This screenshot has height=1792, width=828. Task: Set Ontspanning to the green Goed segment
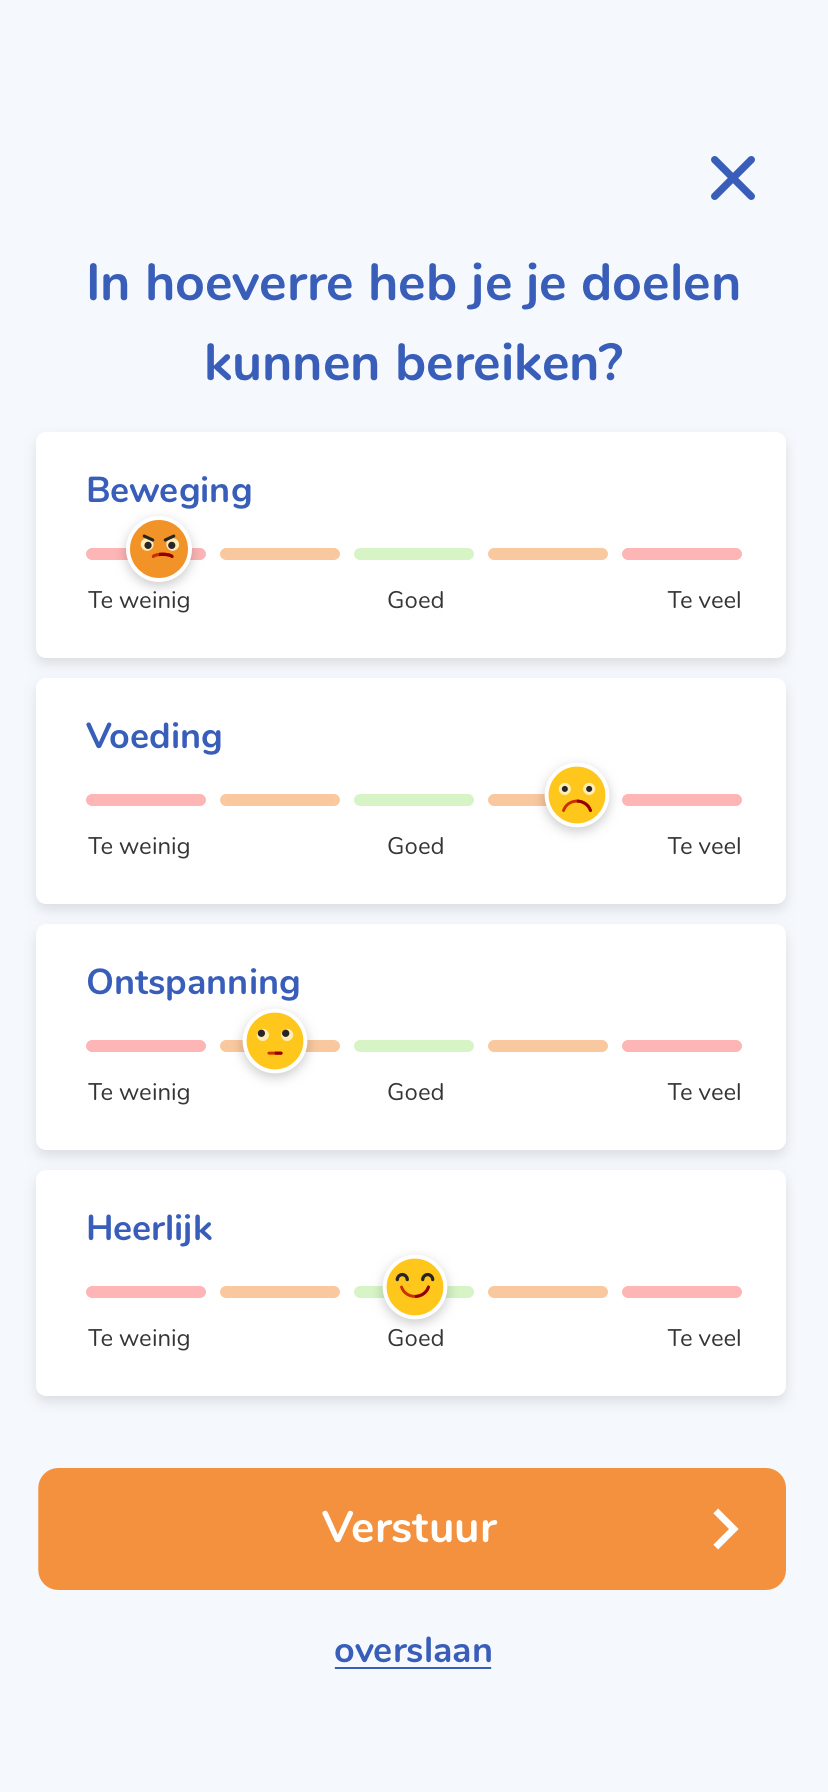(414, 1046)
